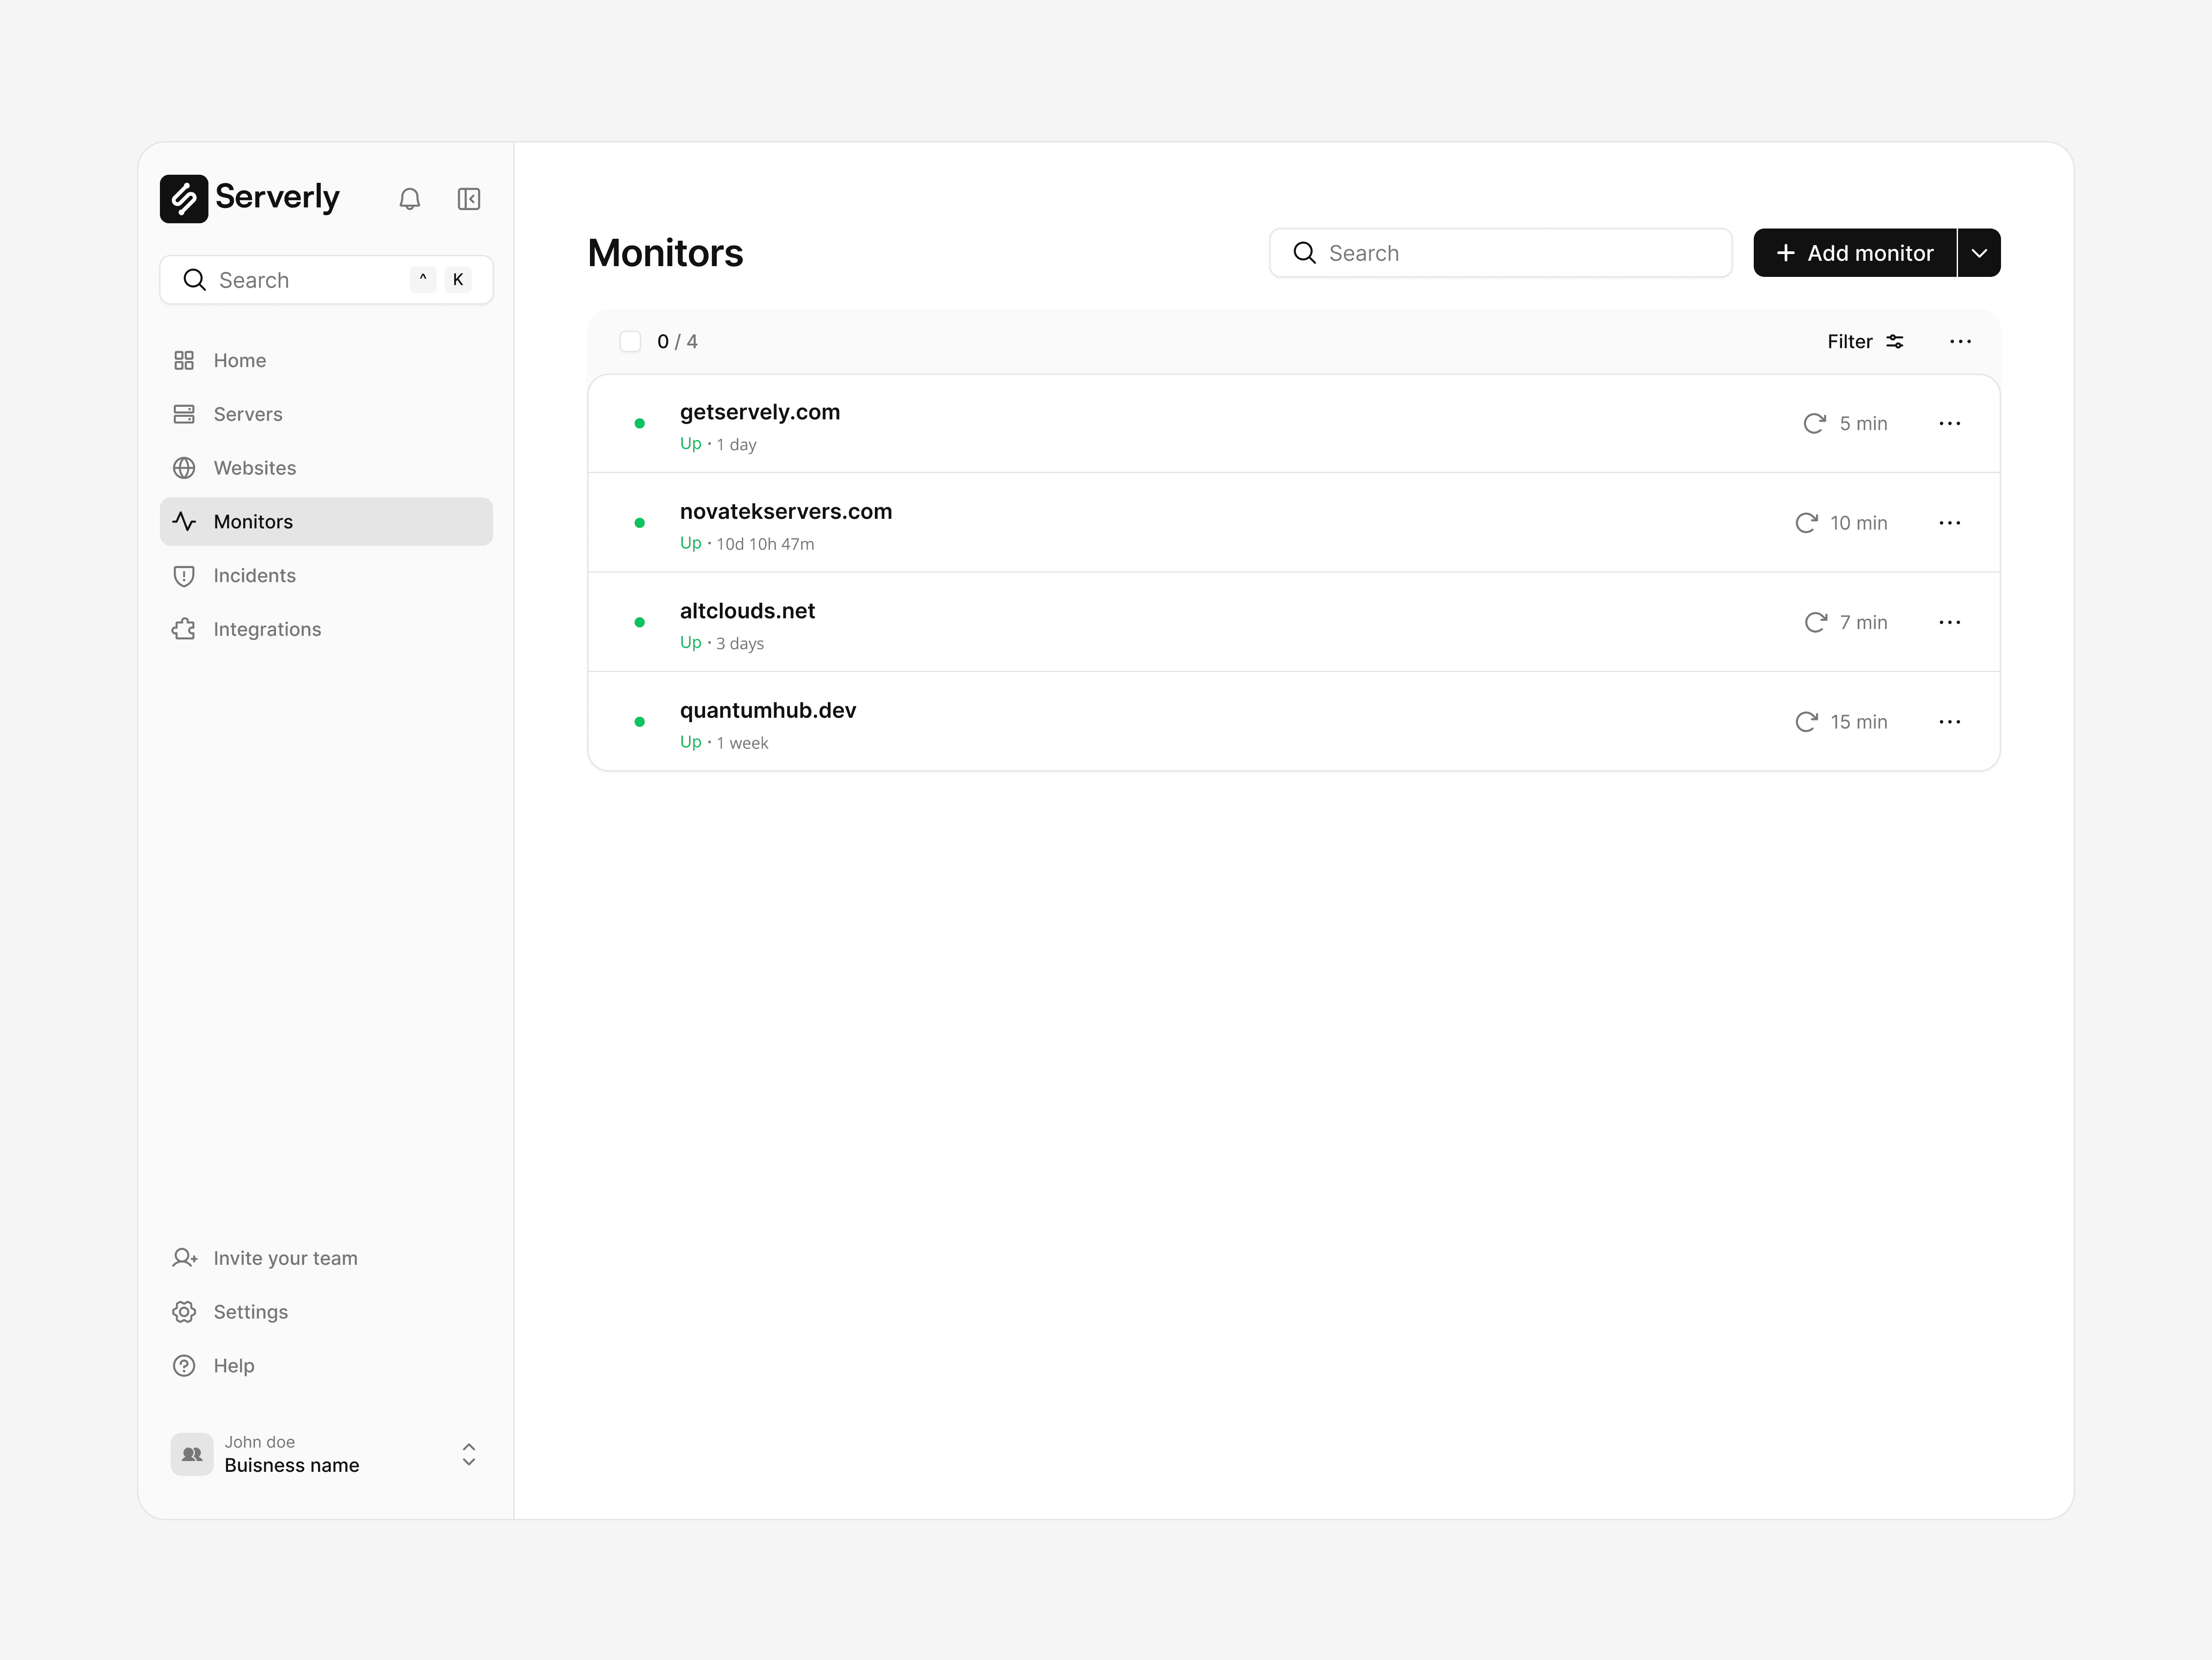2212x1660 pixels.
Task: Open list options ellipsis beside Filter
Action: pyautogui.click(x=1960, y=342)
